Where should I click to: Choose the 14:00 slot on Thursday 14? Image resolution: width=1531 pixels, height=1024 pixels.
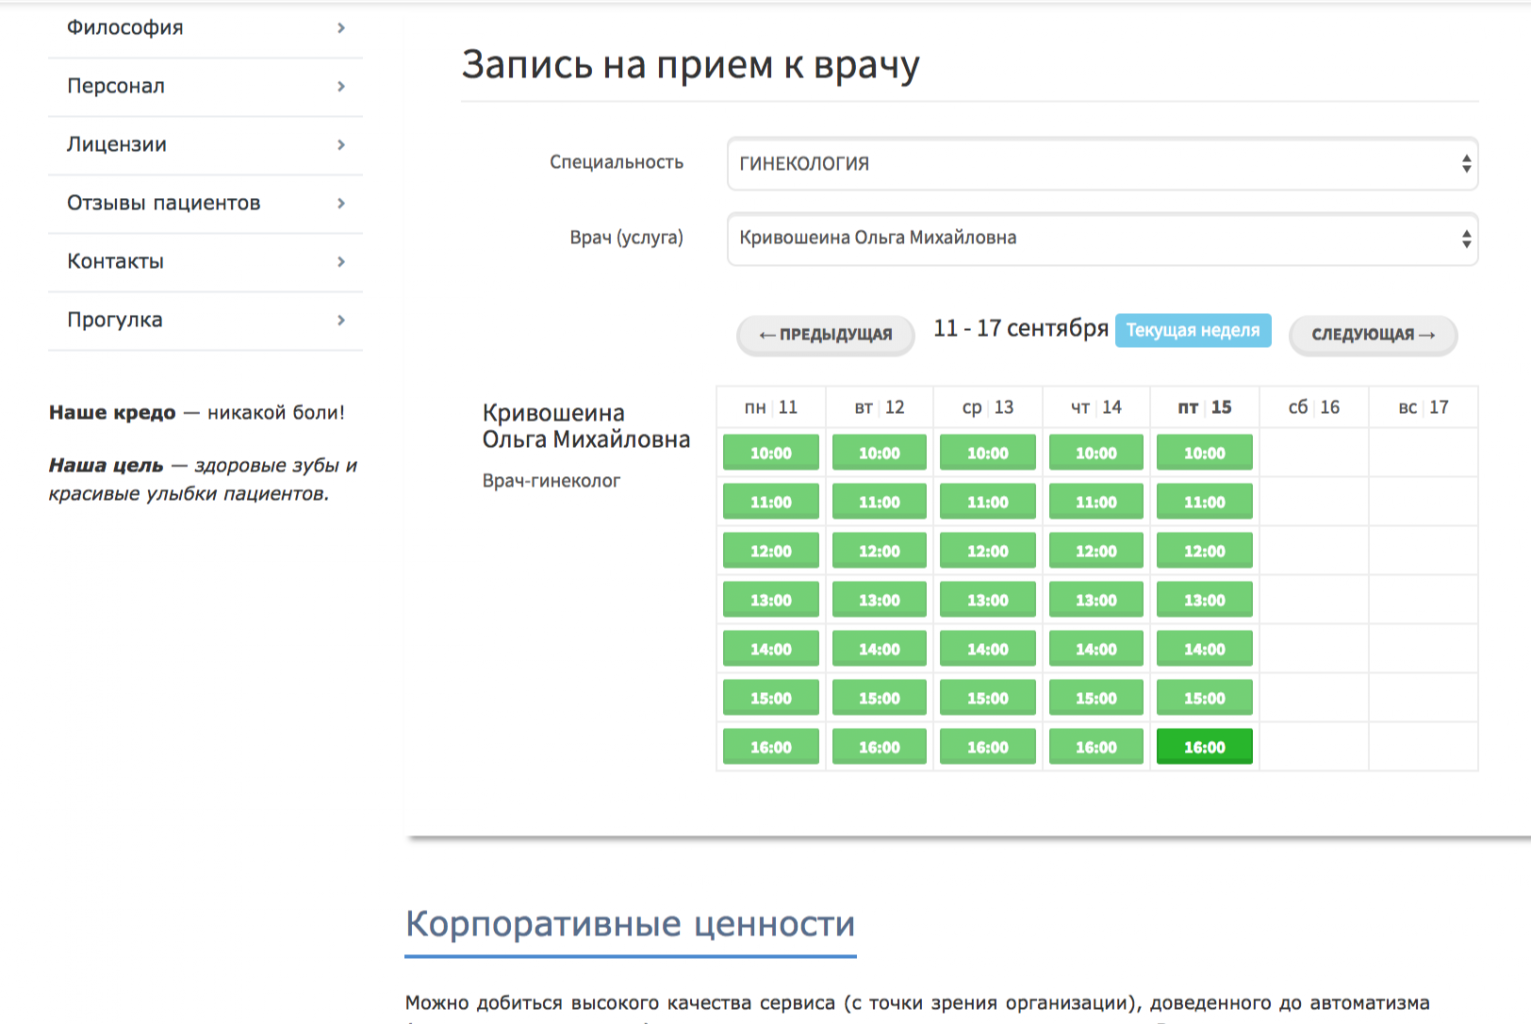(x=1096, y=649)
